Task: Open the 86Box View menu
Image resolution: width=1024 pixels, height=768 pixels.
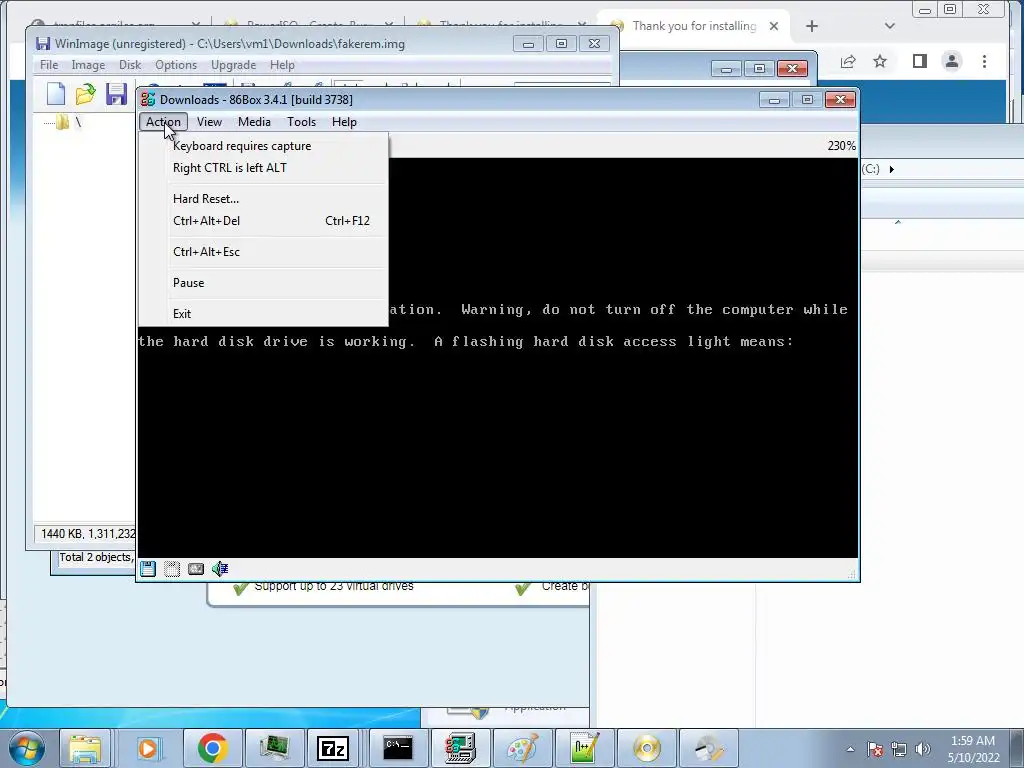Action: (209, 122)
